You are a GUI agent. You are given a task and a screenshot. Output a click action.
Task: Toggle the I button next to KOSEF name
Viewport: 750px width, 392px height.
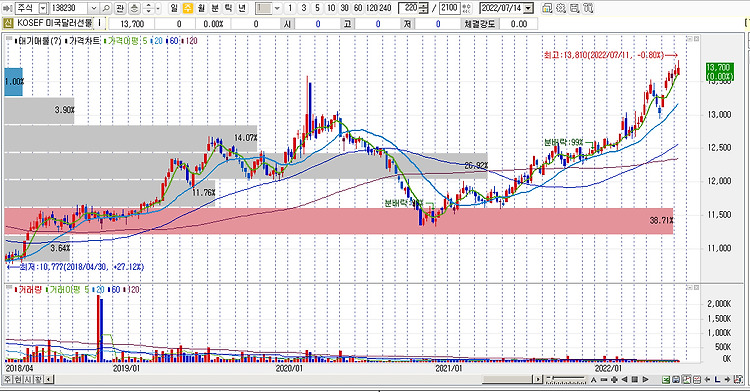tap(99, 23)
